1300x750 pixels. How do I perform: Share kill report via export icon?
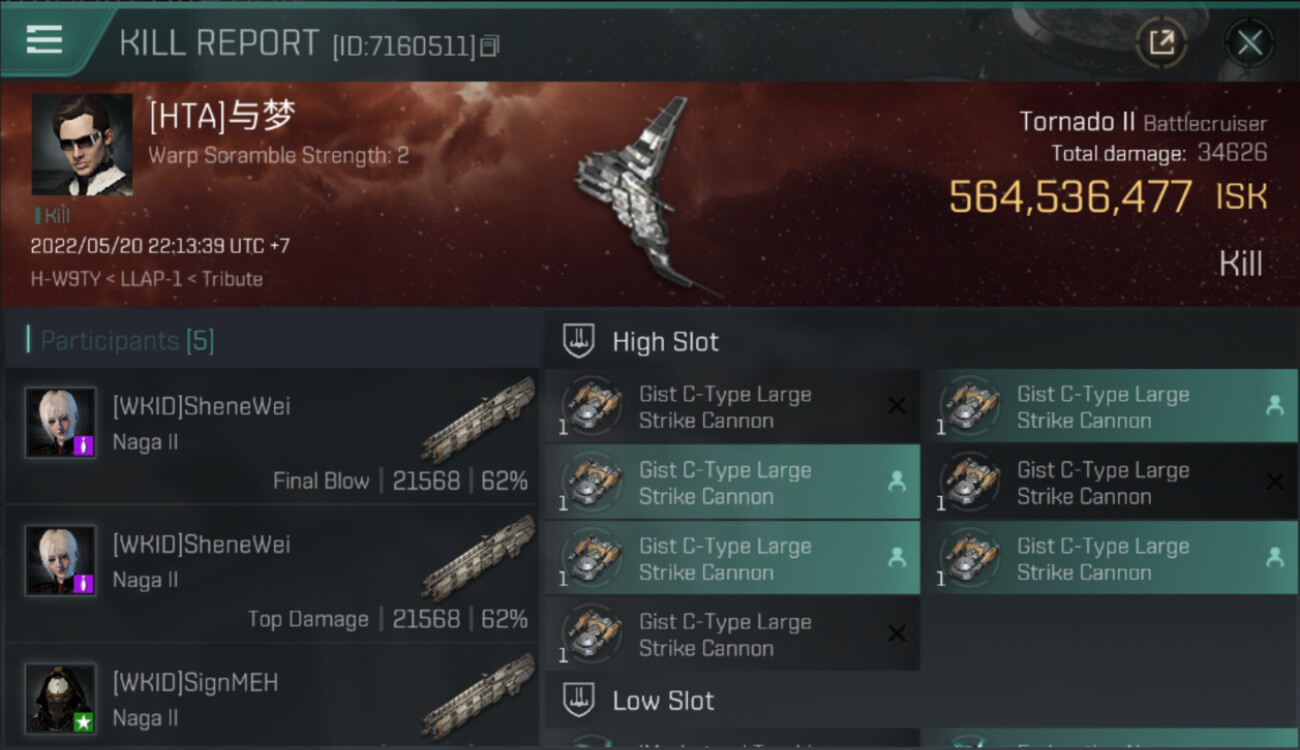click(1161, 43)
